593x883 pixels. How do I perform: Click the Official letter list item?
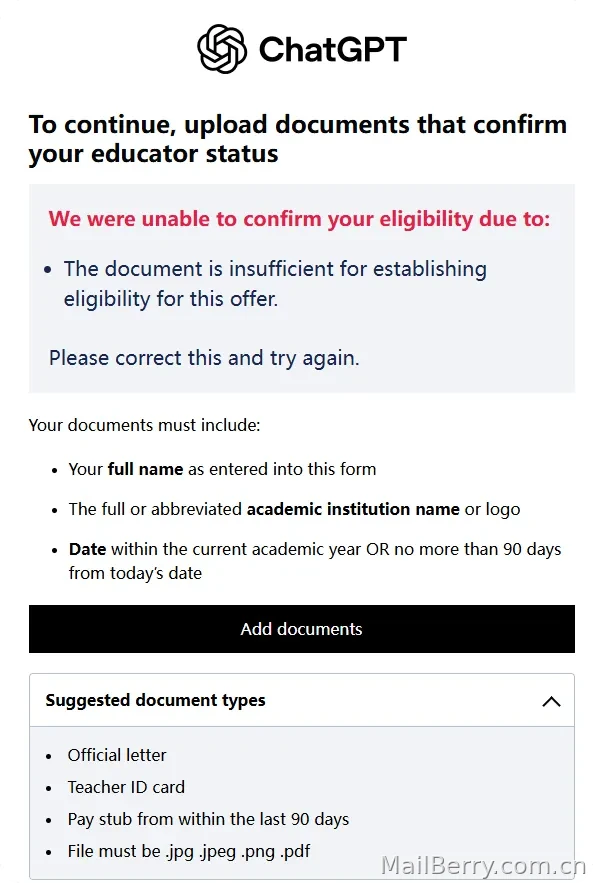point(117,755)
